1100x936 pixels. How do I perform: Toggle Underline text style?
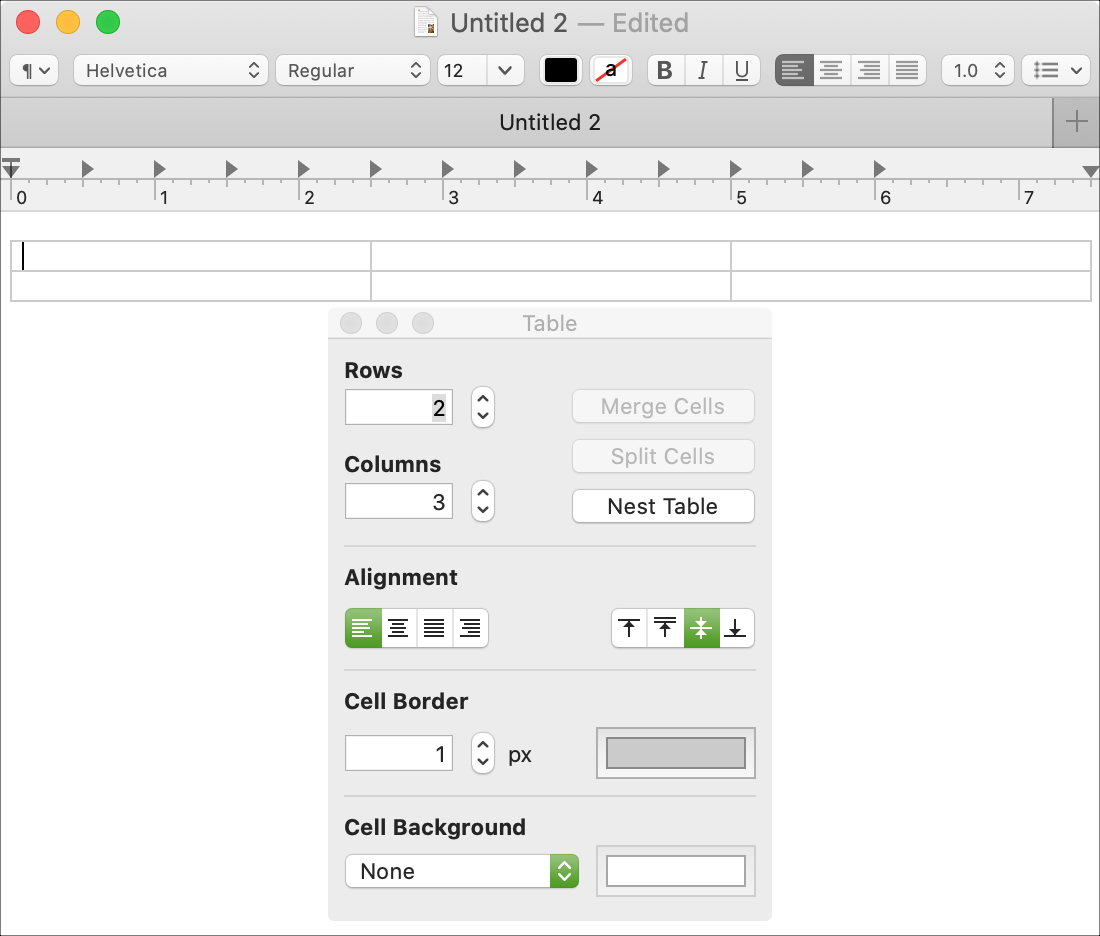(x=742, y=70)
